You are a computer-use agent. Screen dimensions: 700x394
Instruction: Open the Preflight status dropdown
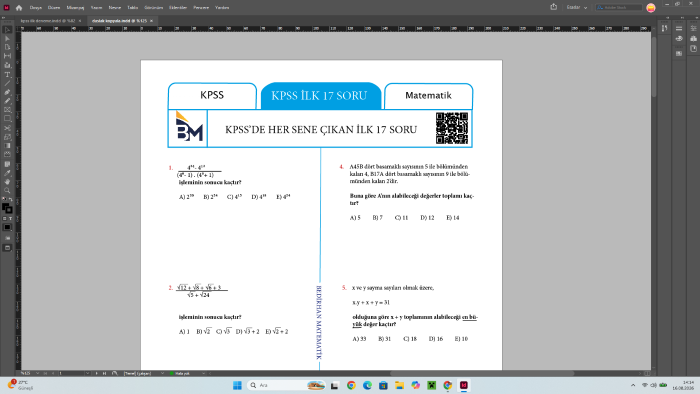tap(204, 373)
